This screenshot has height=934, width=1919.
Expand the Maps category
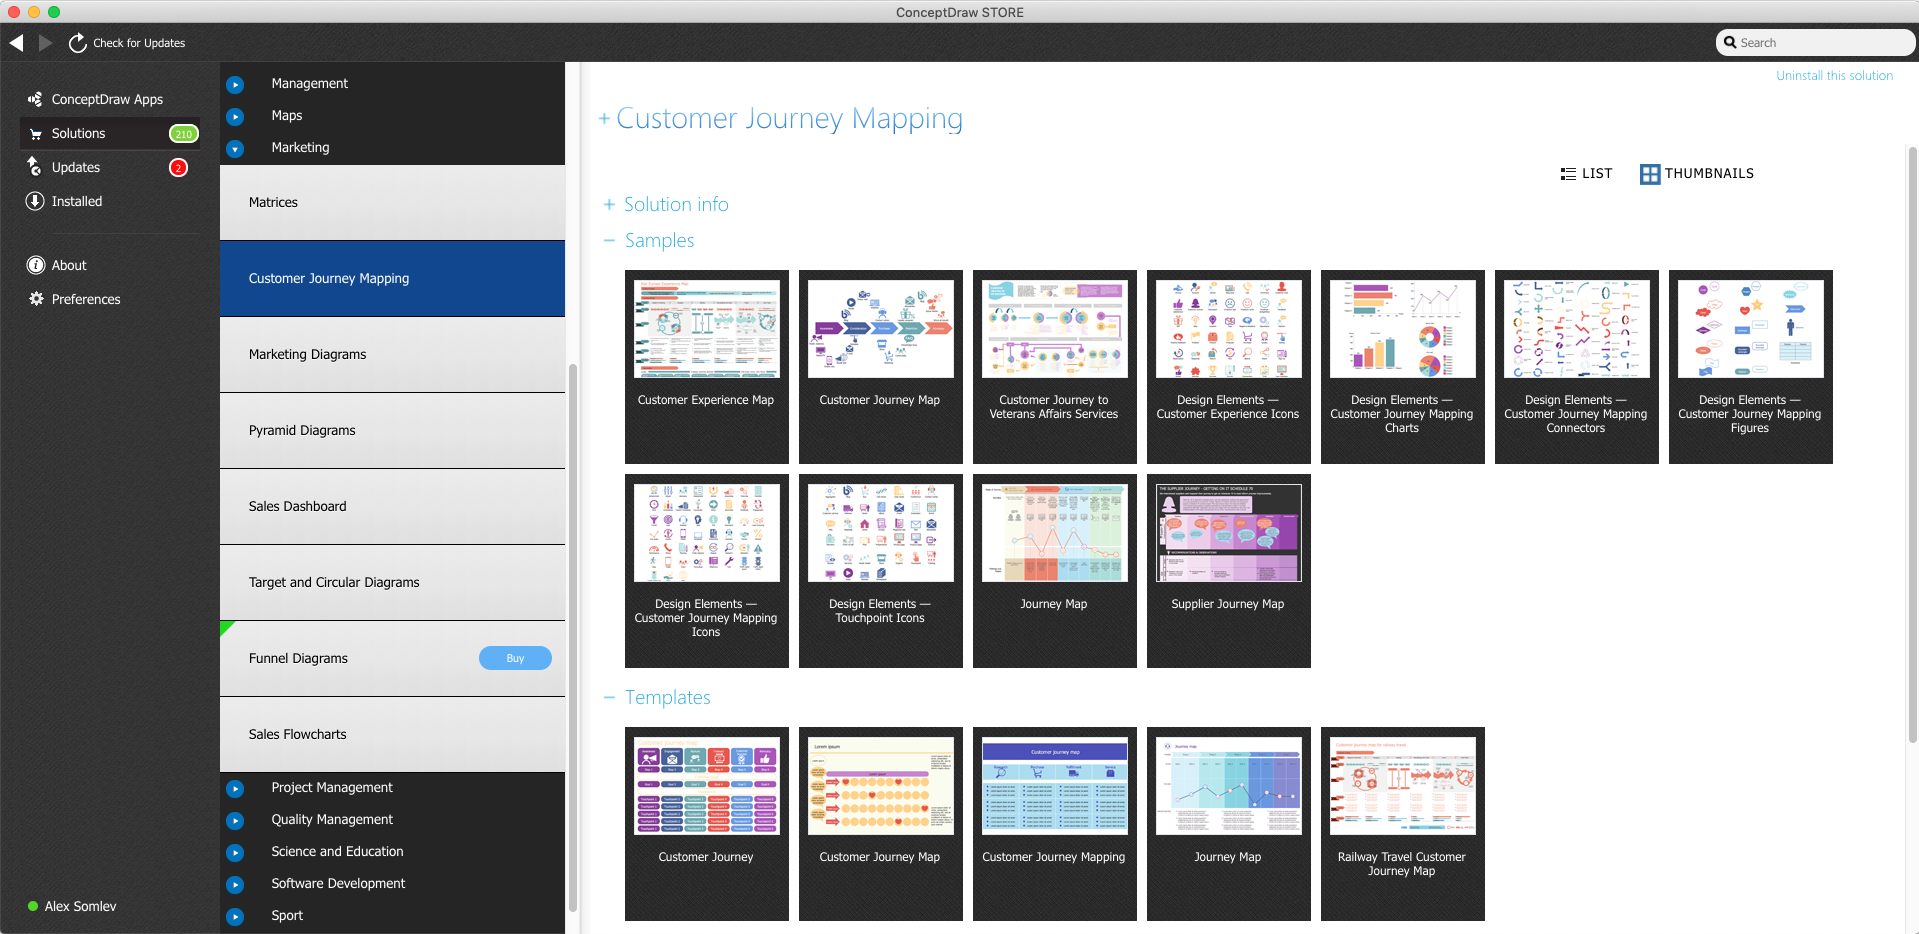(x=235, y=116)
